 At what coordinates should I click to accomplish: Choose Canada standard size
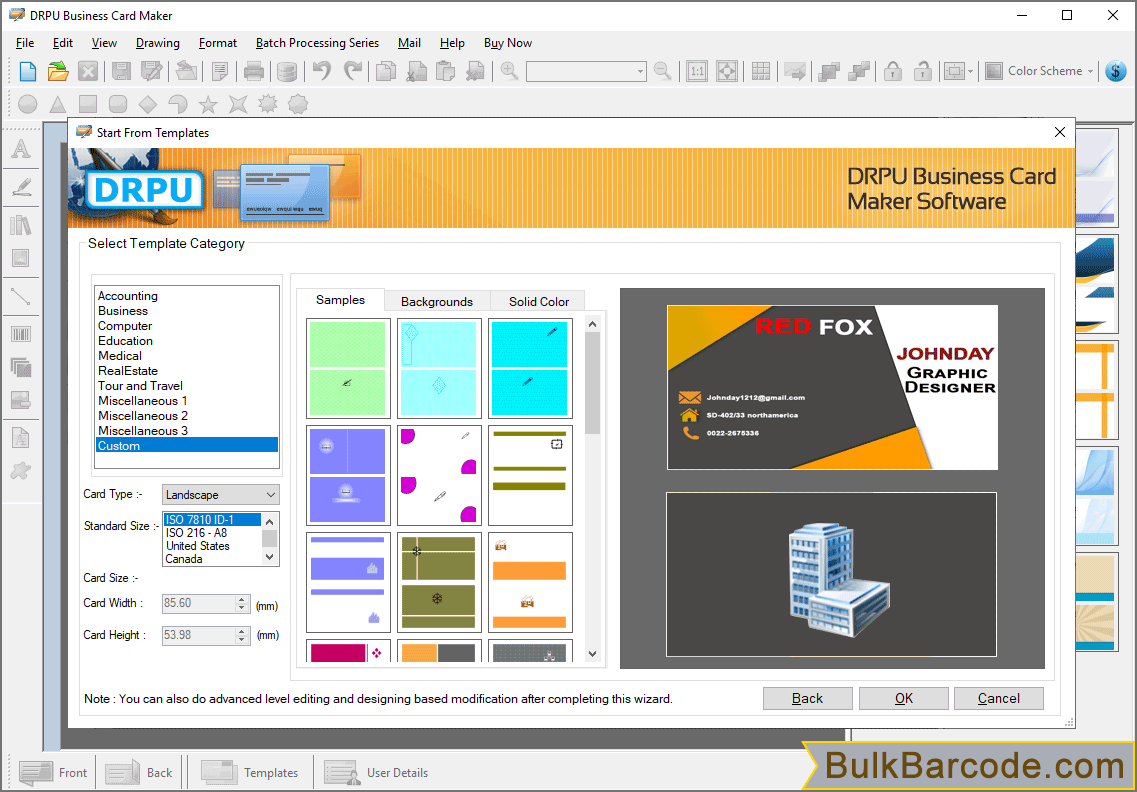point(183,559)
